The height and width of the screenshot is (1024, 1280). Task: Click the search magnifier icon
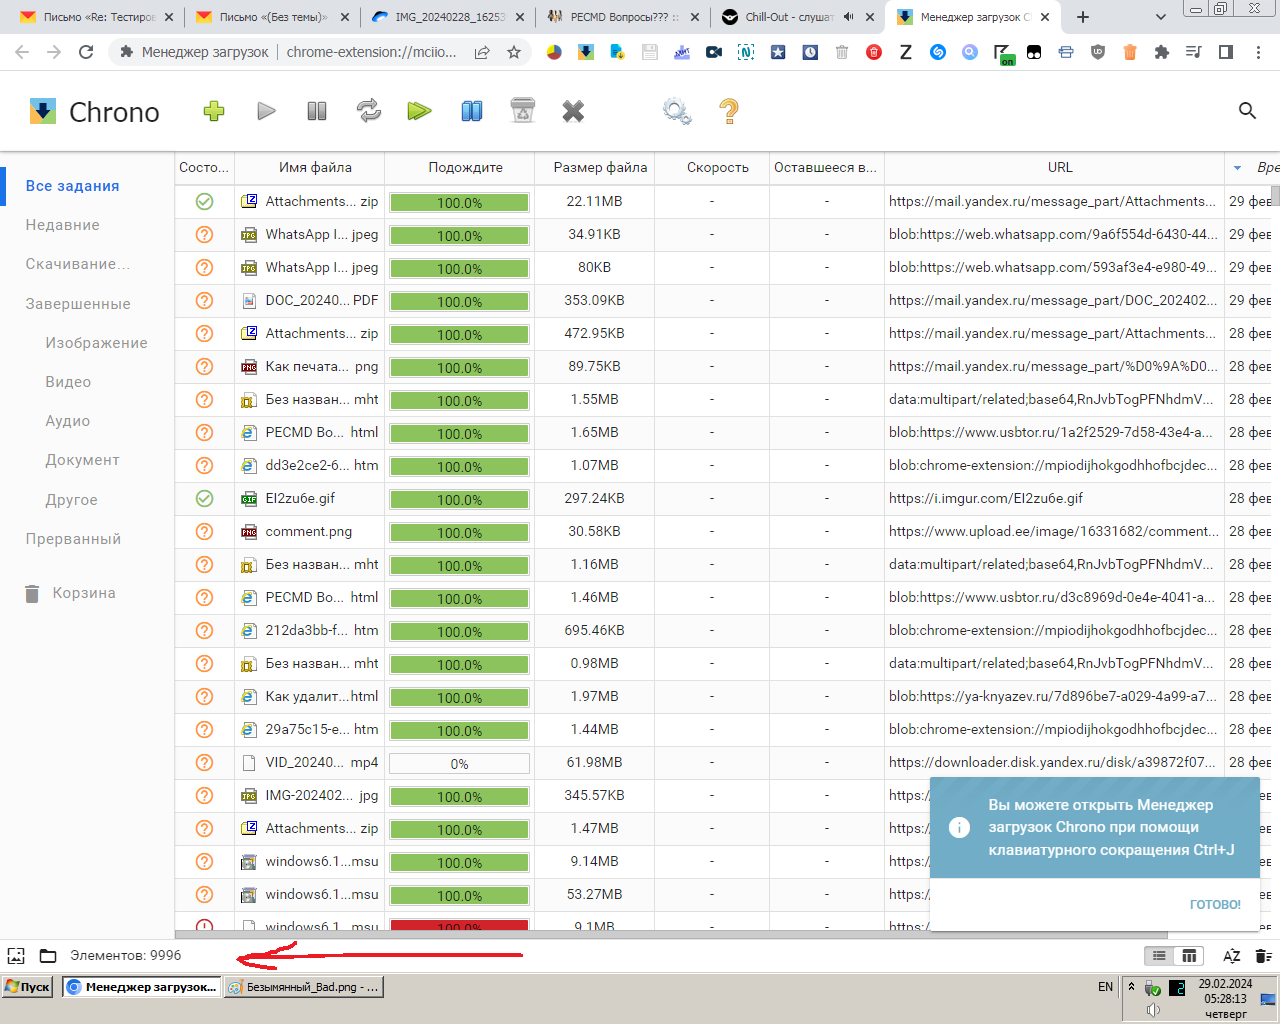[1247, 111]
